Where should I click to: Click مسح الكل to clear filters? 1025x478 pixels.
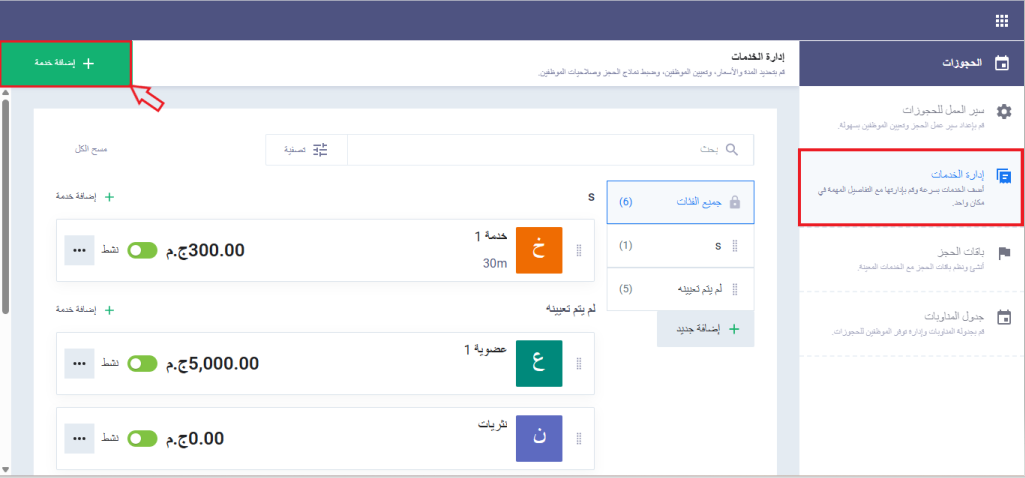coord(91,149)
